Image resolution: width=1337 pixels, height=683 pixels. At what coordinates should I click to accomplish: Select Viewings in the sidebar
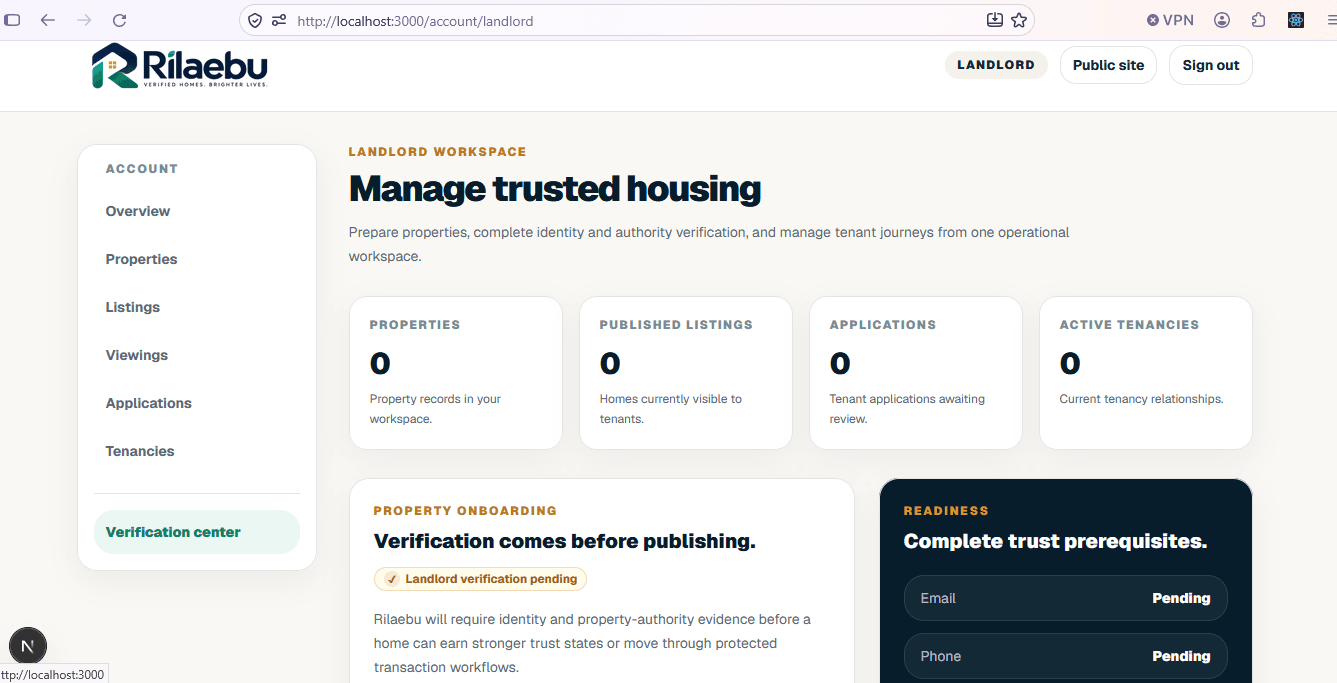pos(137,355)
